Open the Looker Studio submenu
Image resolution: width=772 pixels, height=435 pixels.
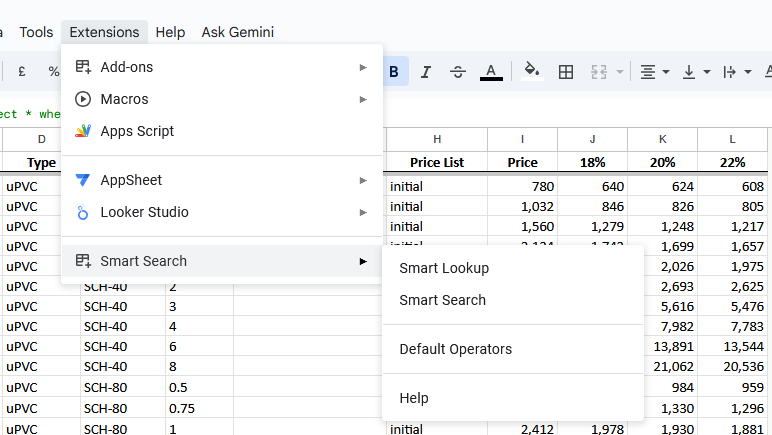click(x=222, y=213)
